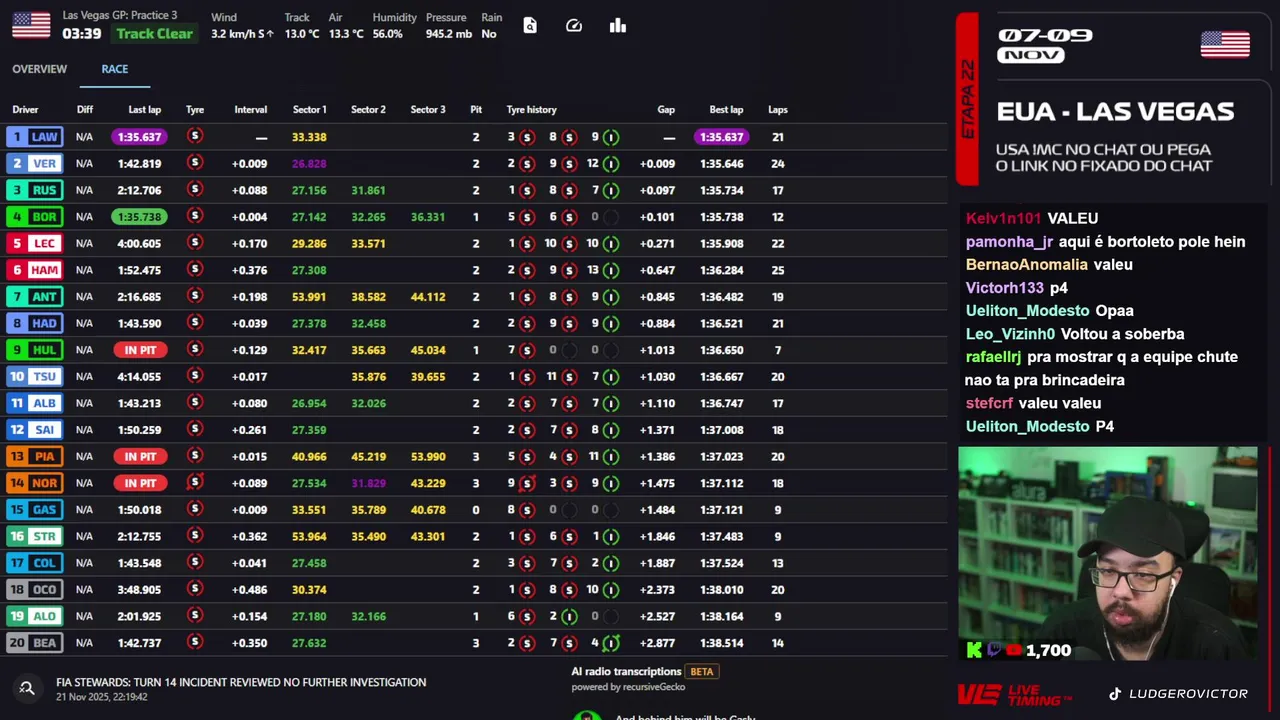Click the streamer webcam thumbnail
1280x720 pixels.
(x=1107, y=554)
